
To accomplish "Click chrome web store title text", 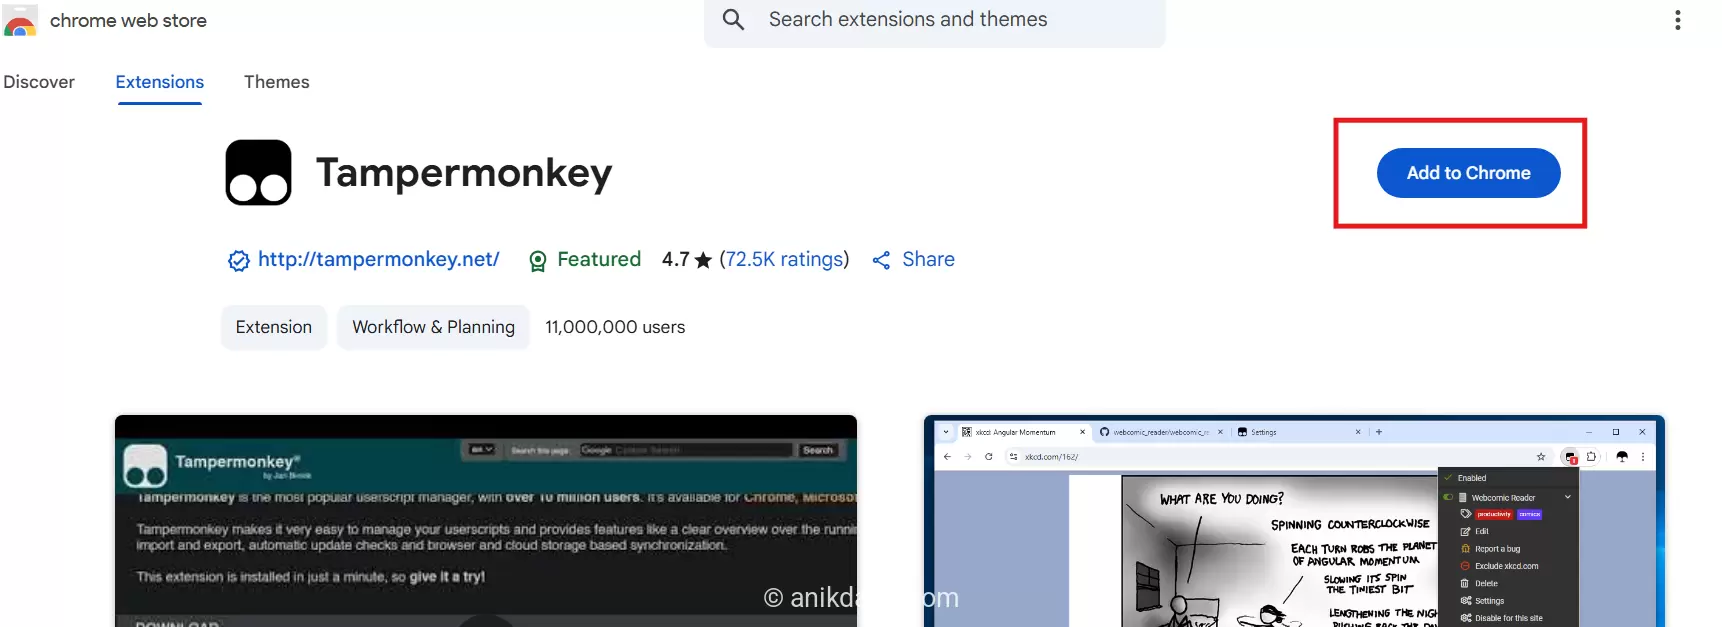I will click(x=128, y=20).
